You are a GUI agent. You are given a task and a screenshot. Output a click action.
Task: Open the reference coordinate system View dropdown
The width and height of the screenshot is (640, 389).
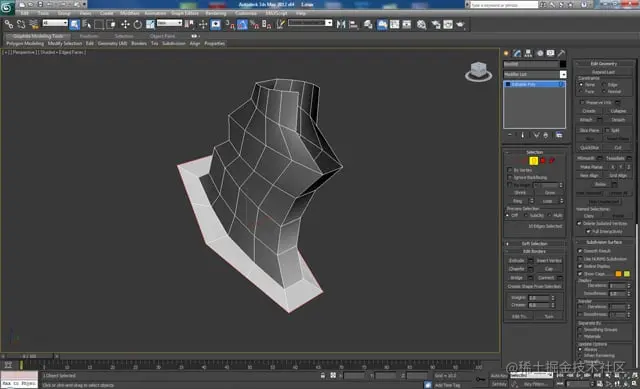(x=169, y=23)
